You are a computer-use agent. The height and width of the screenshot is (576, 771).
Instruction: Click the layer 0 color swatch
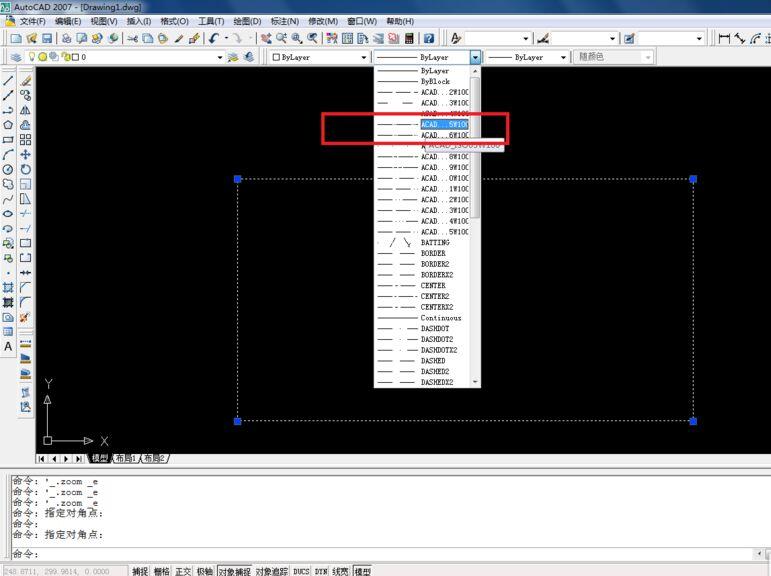[75, 57]
